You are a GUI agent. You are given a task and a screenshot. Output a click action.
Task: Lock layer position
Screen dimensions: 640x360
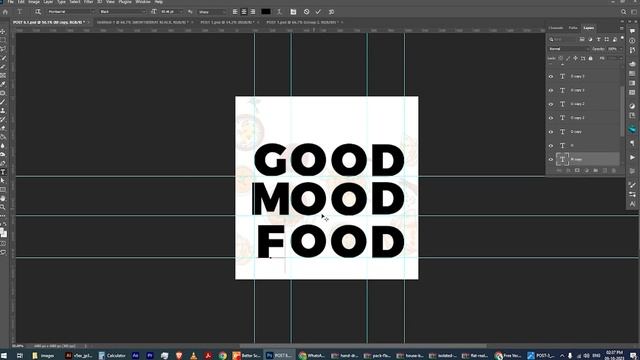[x=576, y=58]
